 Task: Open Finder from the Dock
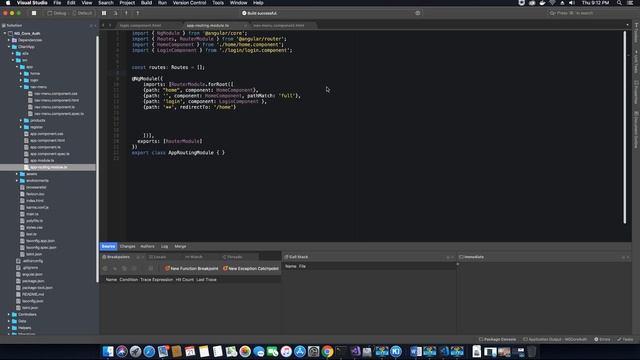coord(108,351)
